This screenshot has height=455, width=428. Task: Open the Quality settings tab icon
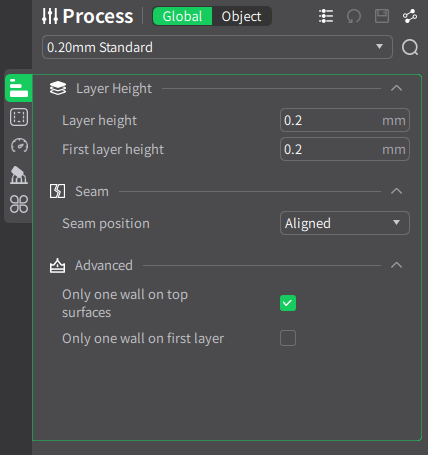coord(19,88)
